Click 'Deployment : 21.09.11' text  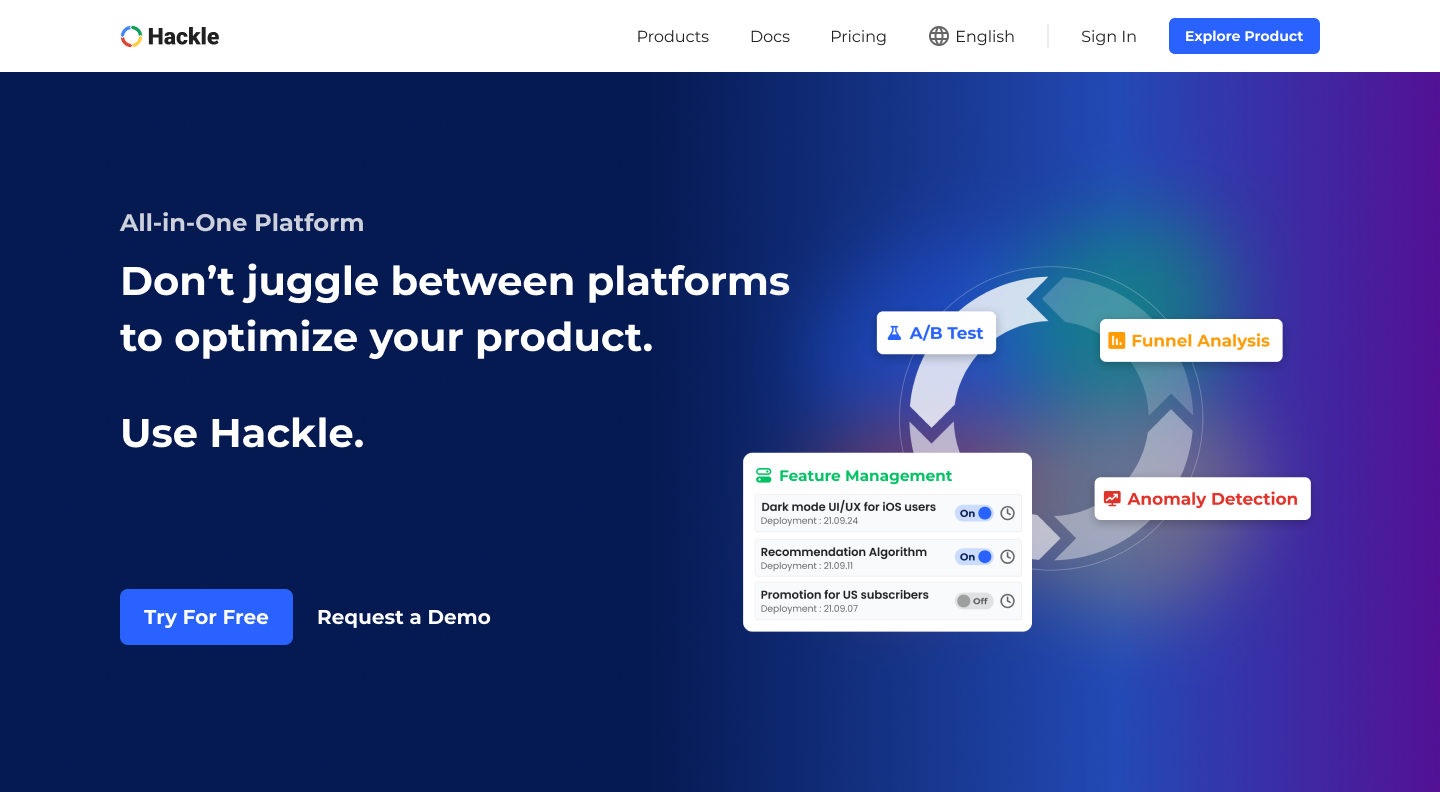(808, 566)
